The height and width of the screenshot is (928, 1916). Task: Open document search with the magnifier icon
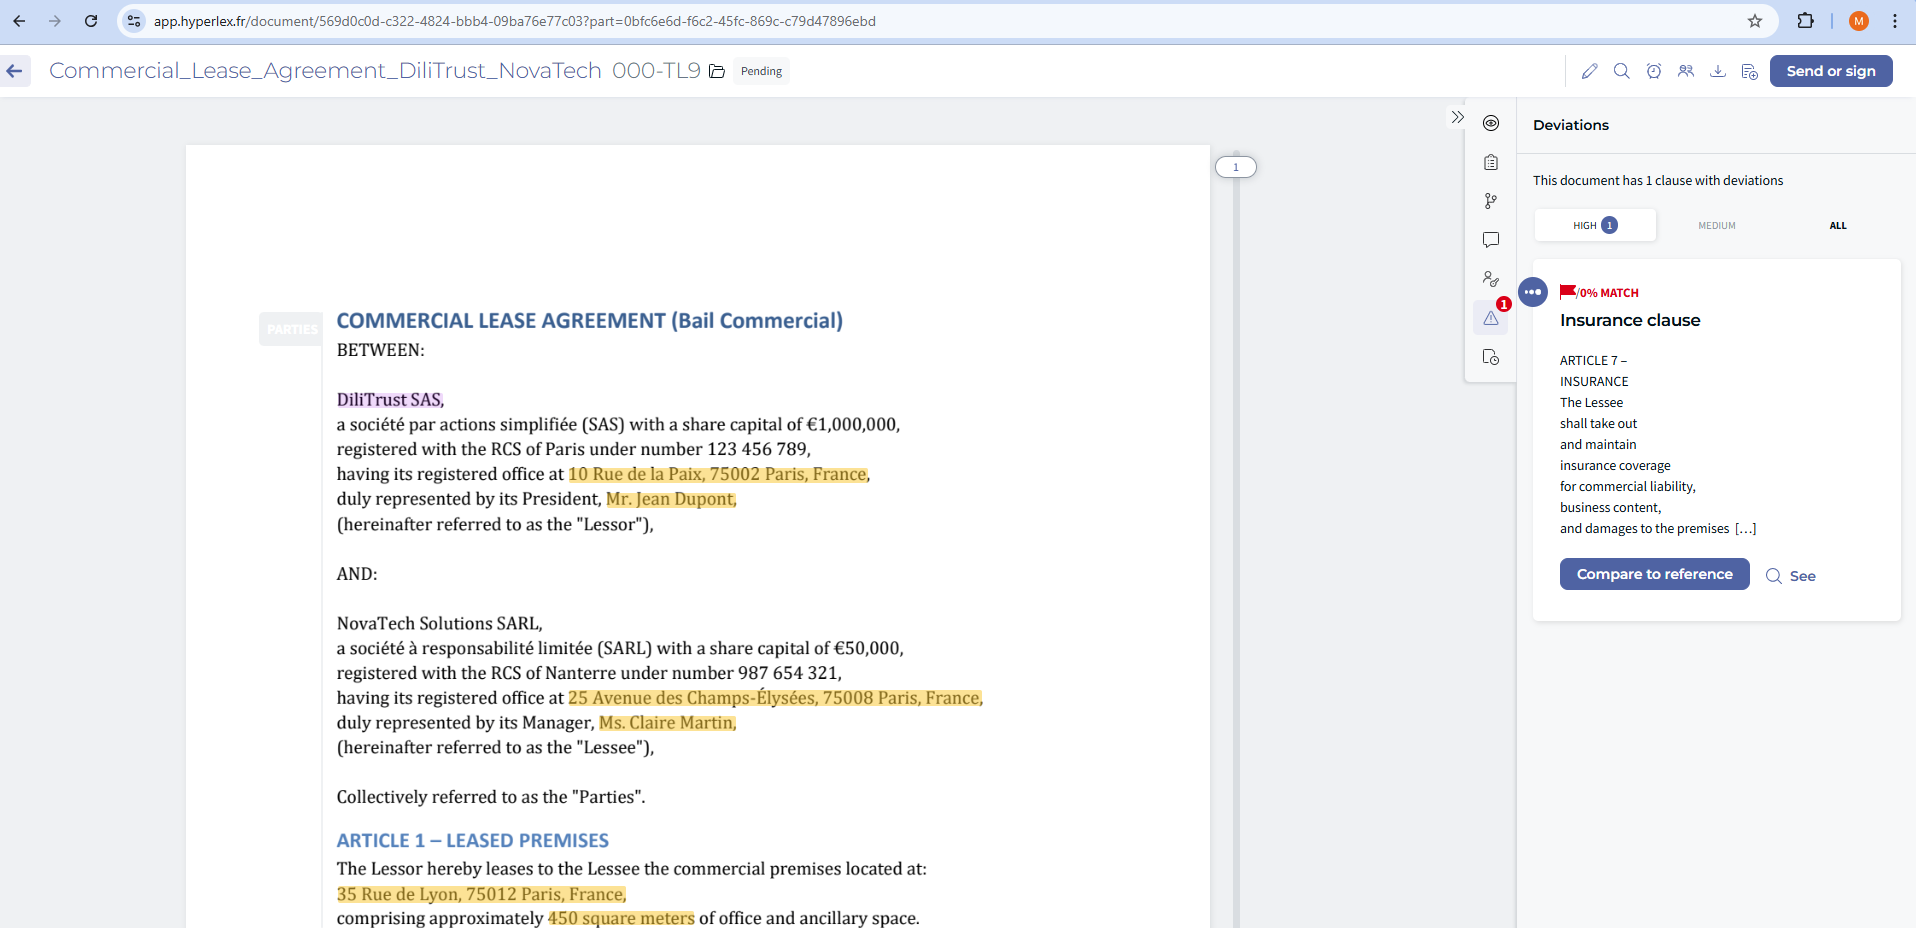pos(1621,71)
